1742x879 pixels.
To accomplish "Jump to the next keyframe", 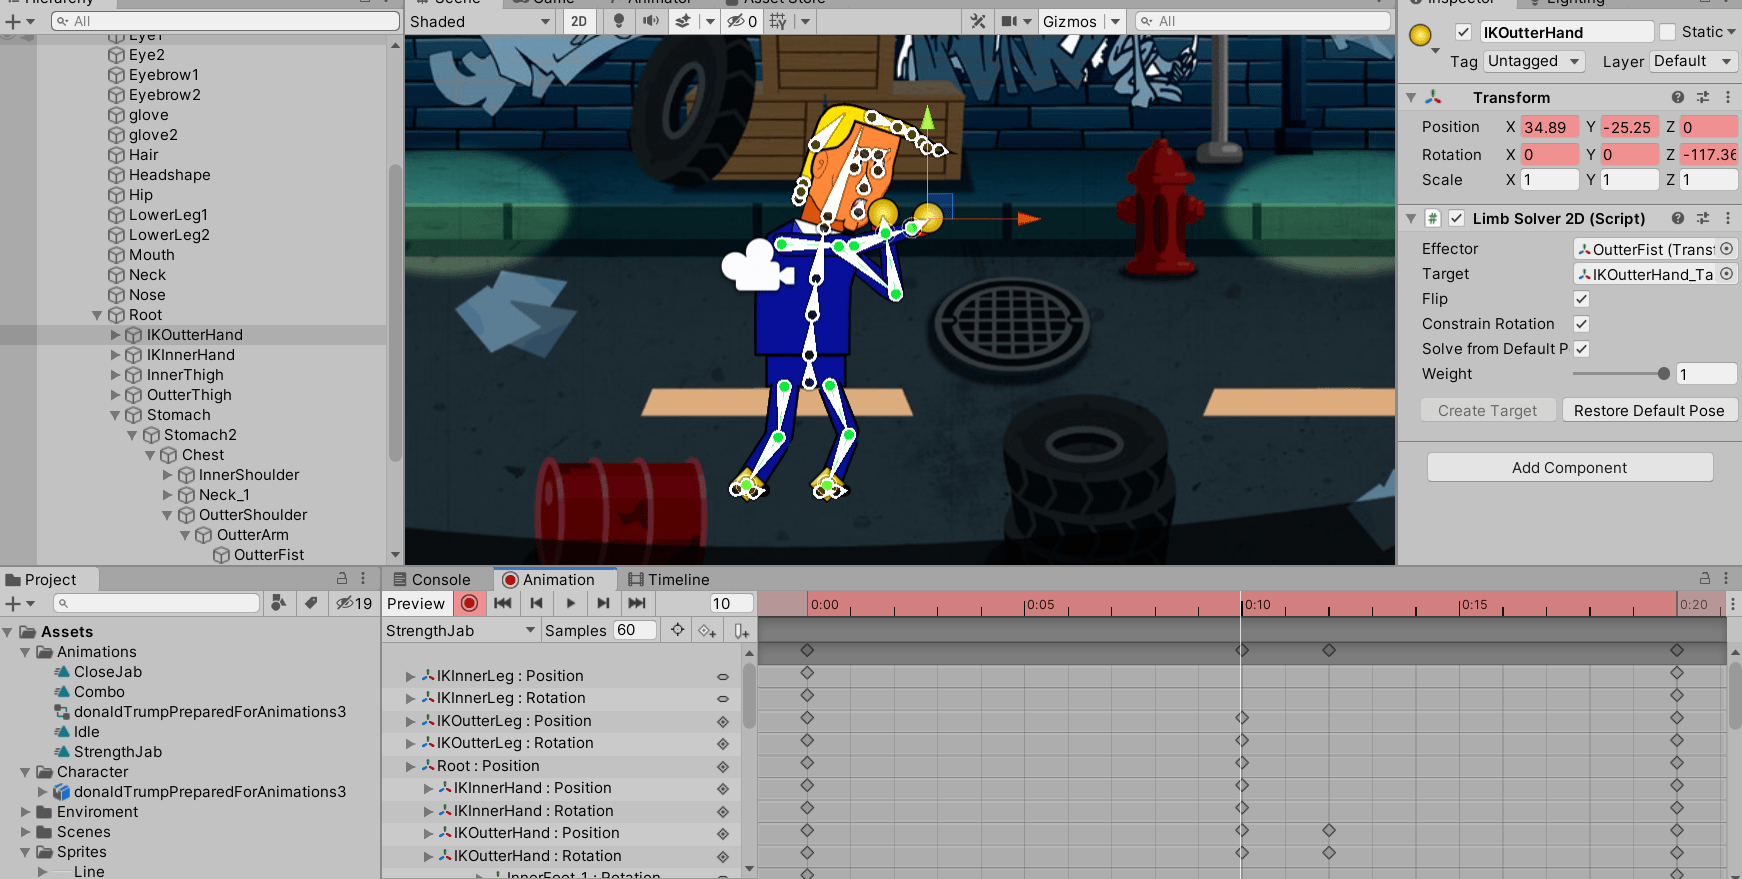I will [x=603, y=603].
